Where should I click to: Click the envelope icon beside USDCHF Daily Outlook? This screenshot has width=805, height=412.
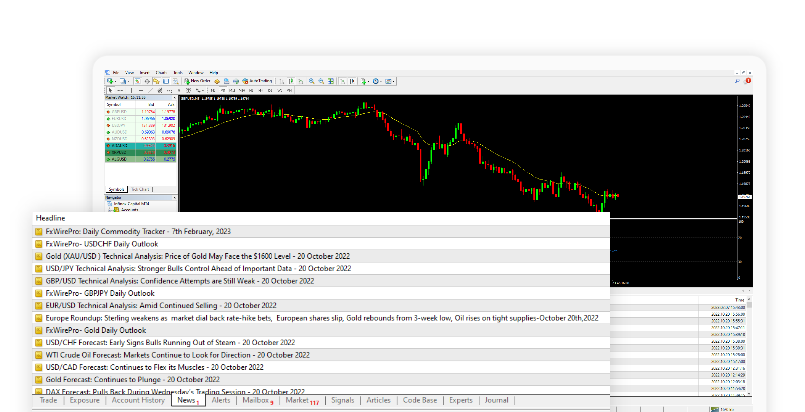39,244
